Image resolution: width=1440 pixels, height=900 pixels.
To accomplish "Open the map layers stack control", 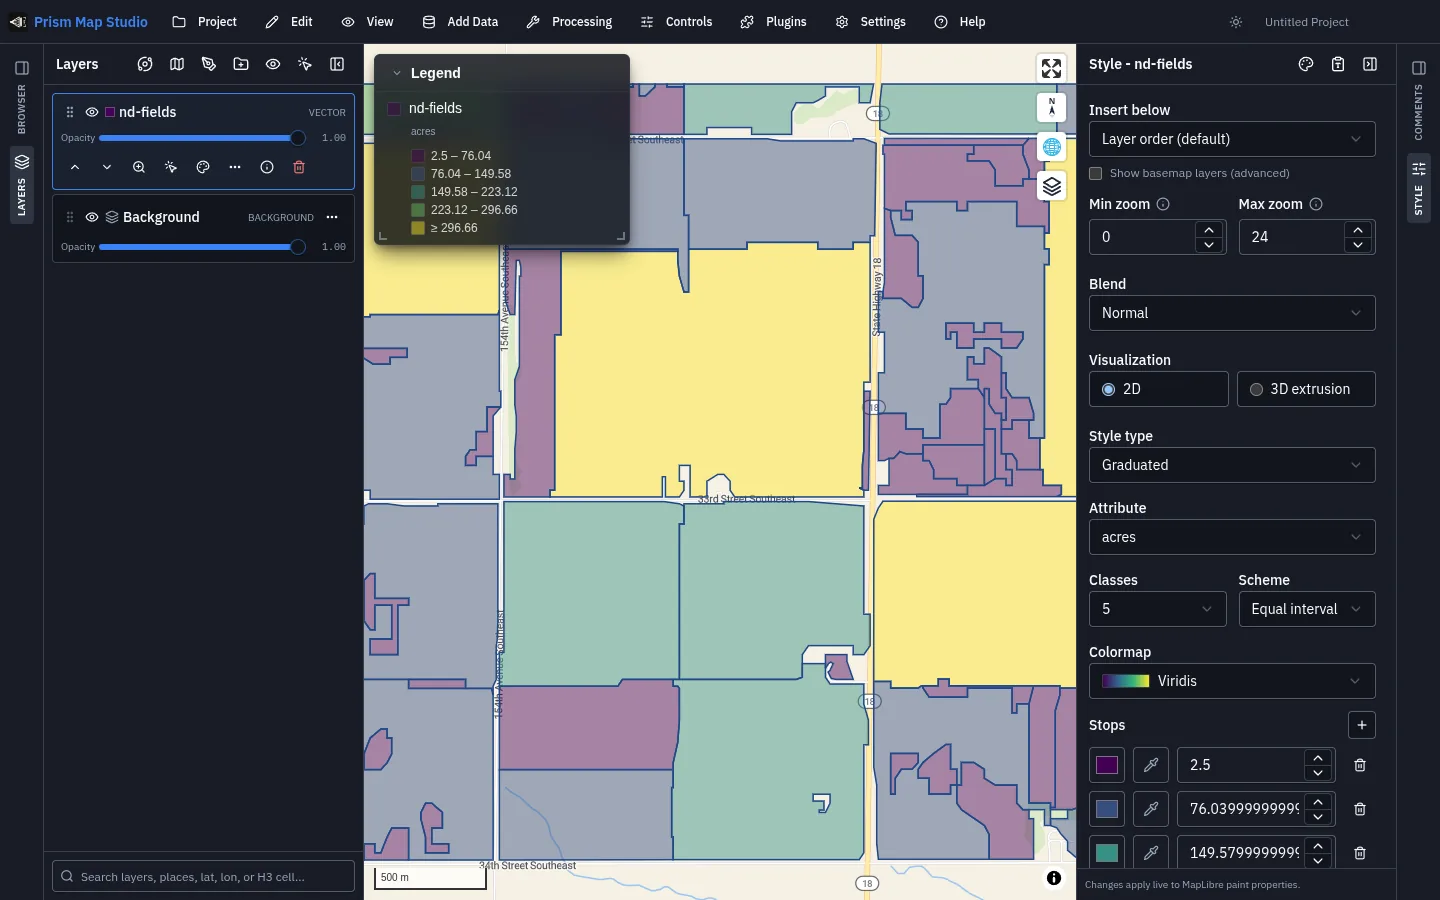I will [1051, 186].
